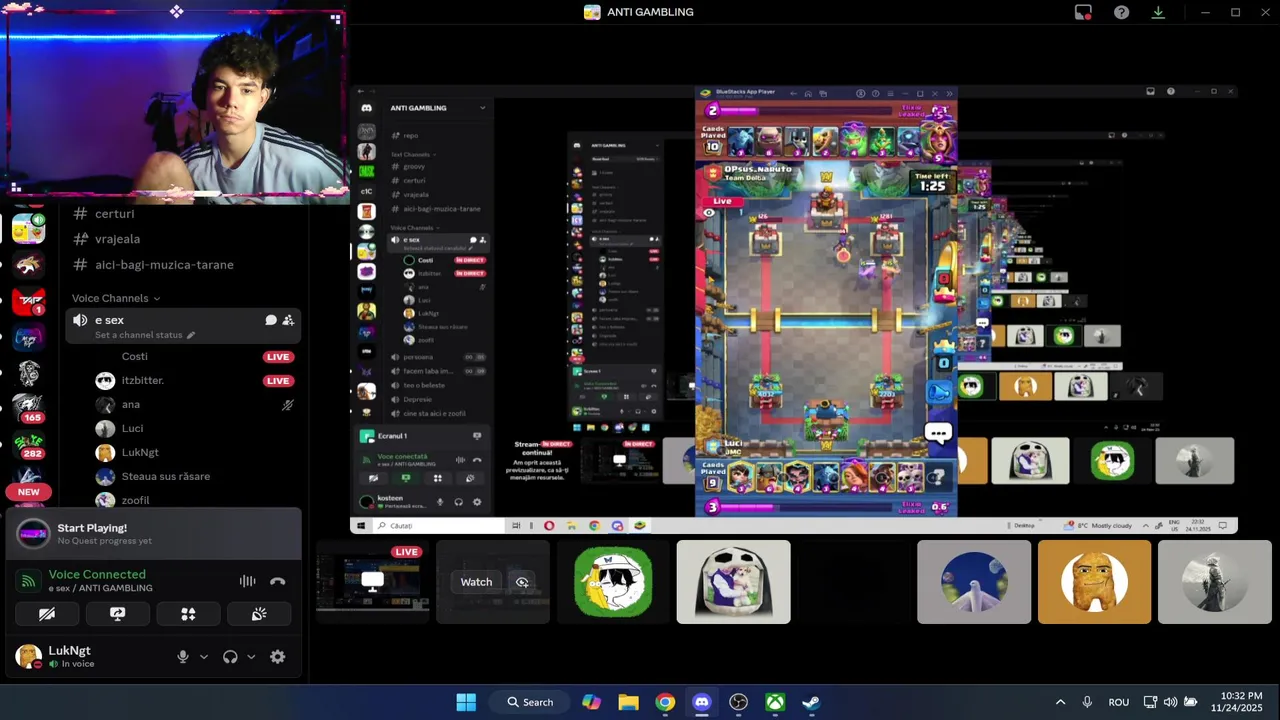1280x720 pixels.
Task: Open volume control in system tray
Action: click(1170, 702)
